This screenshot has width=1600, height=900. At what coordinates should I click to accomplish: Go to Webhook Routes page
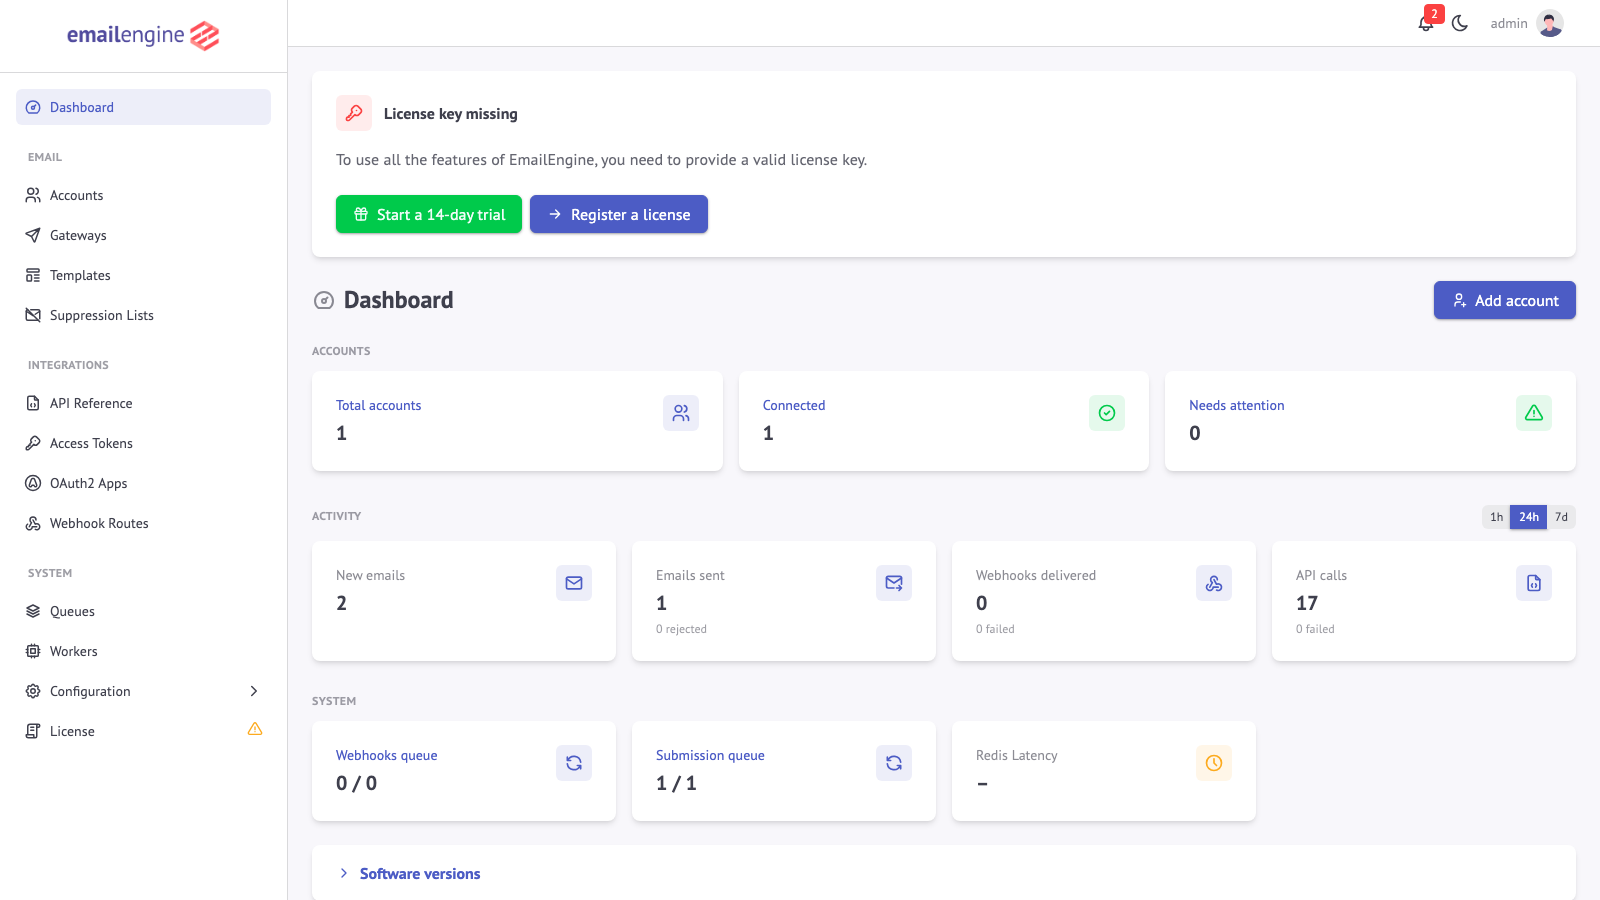(x=143, y=523)
